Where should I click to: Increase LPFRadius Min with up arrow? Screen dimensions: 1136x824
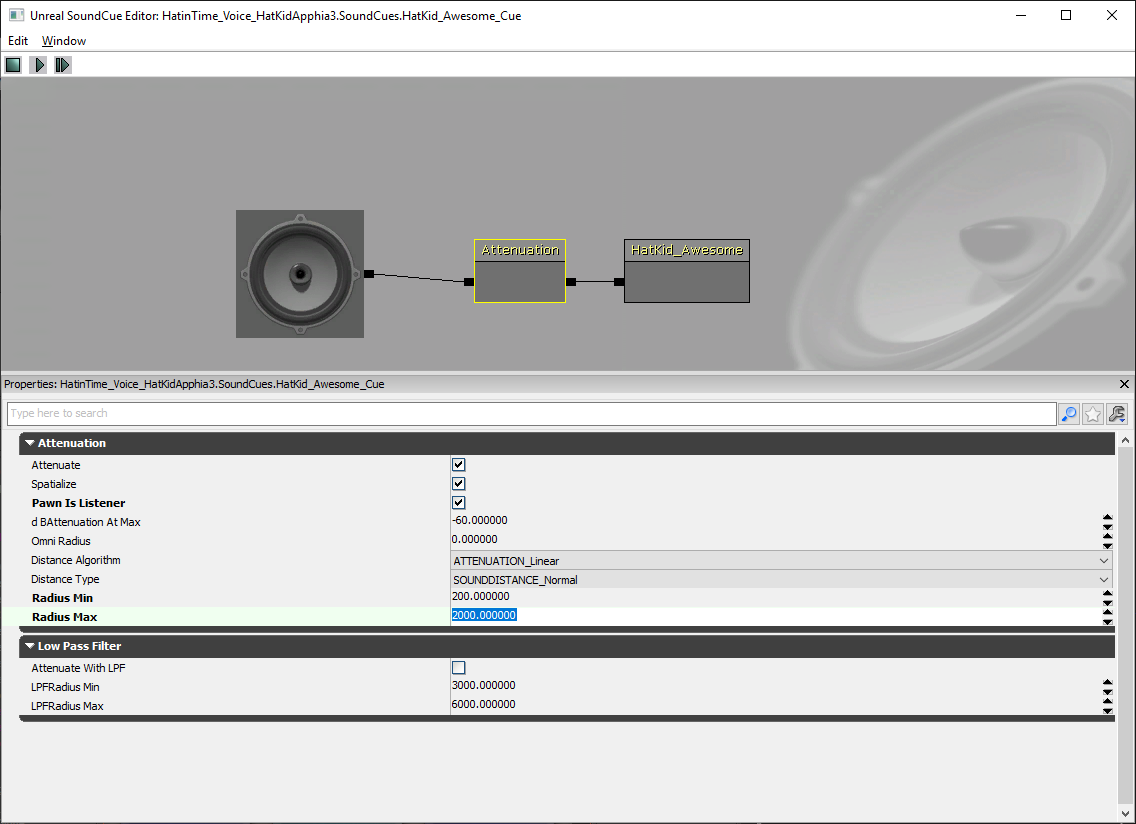point(1108,683)
